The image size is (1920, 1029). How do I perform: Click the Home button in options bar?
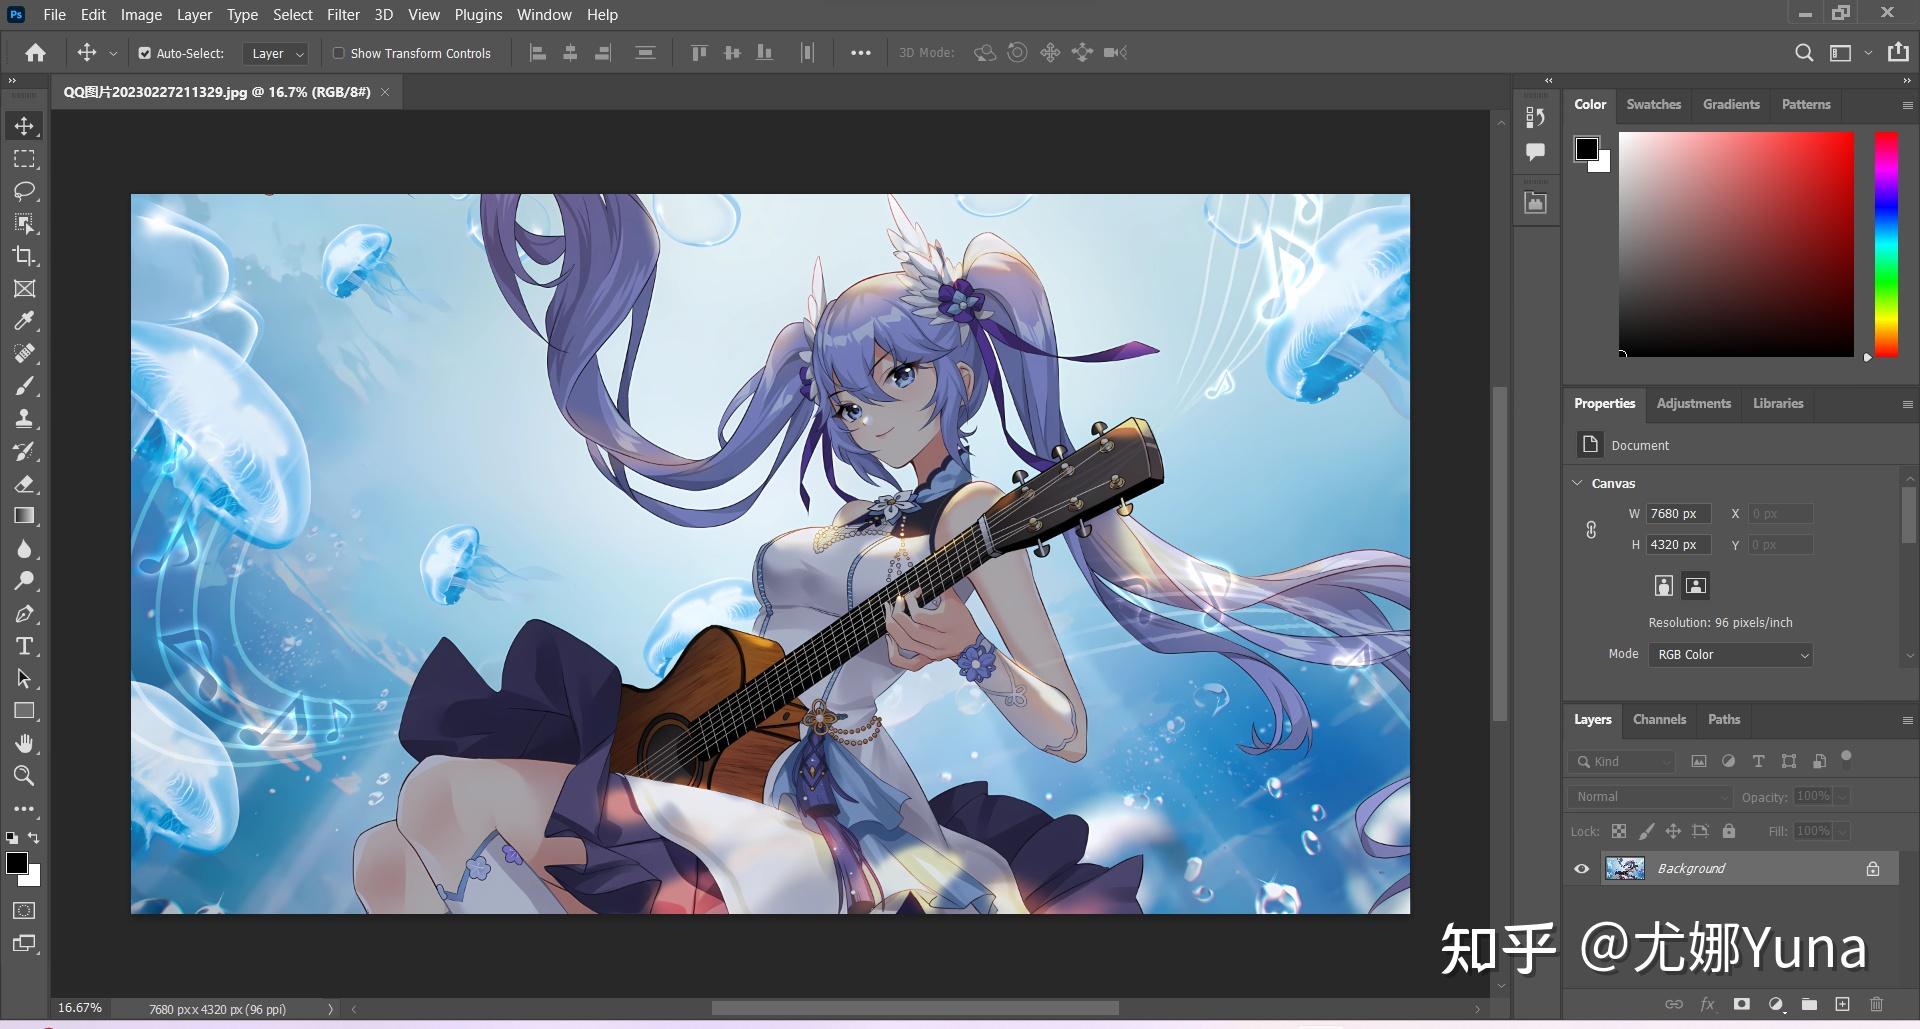[36, 53]
